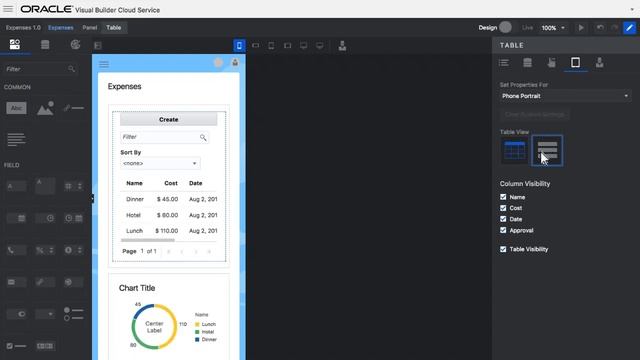Image resolution: width=640 pixels, height=360 pixels.
Task: Uncheck the Cost column visibility checkbox
Action: coord(503,208)
